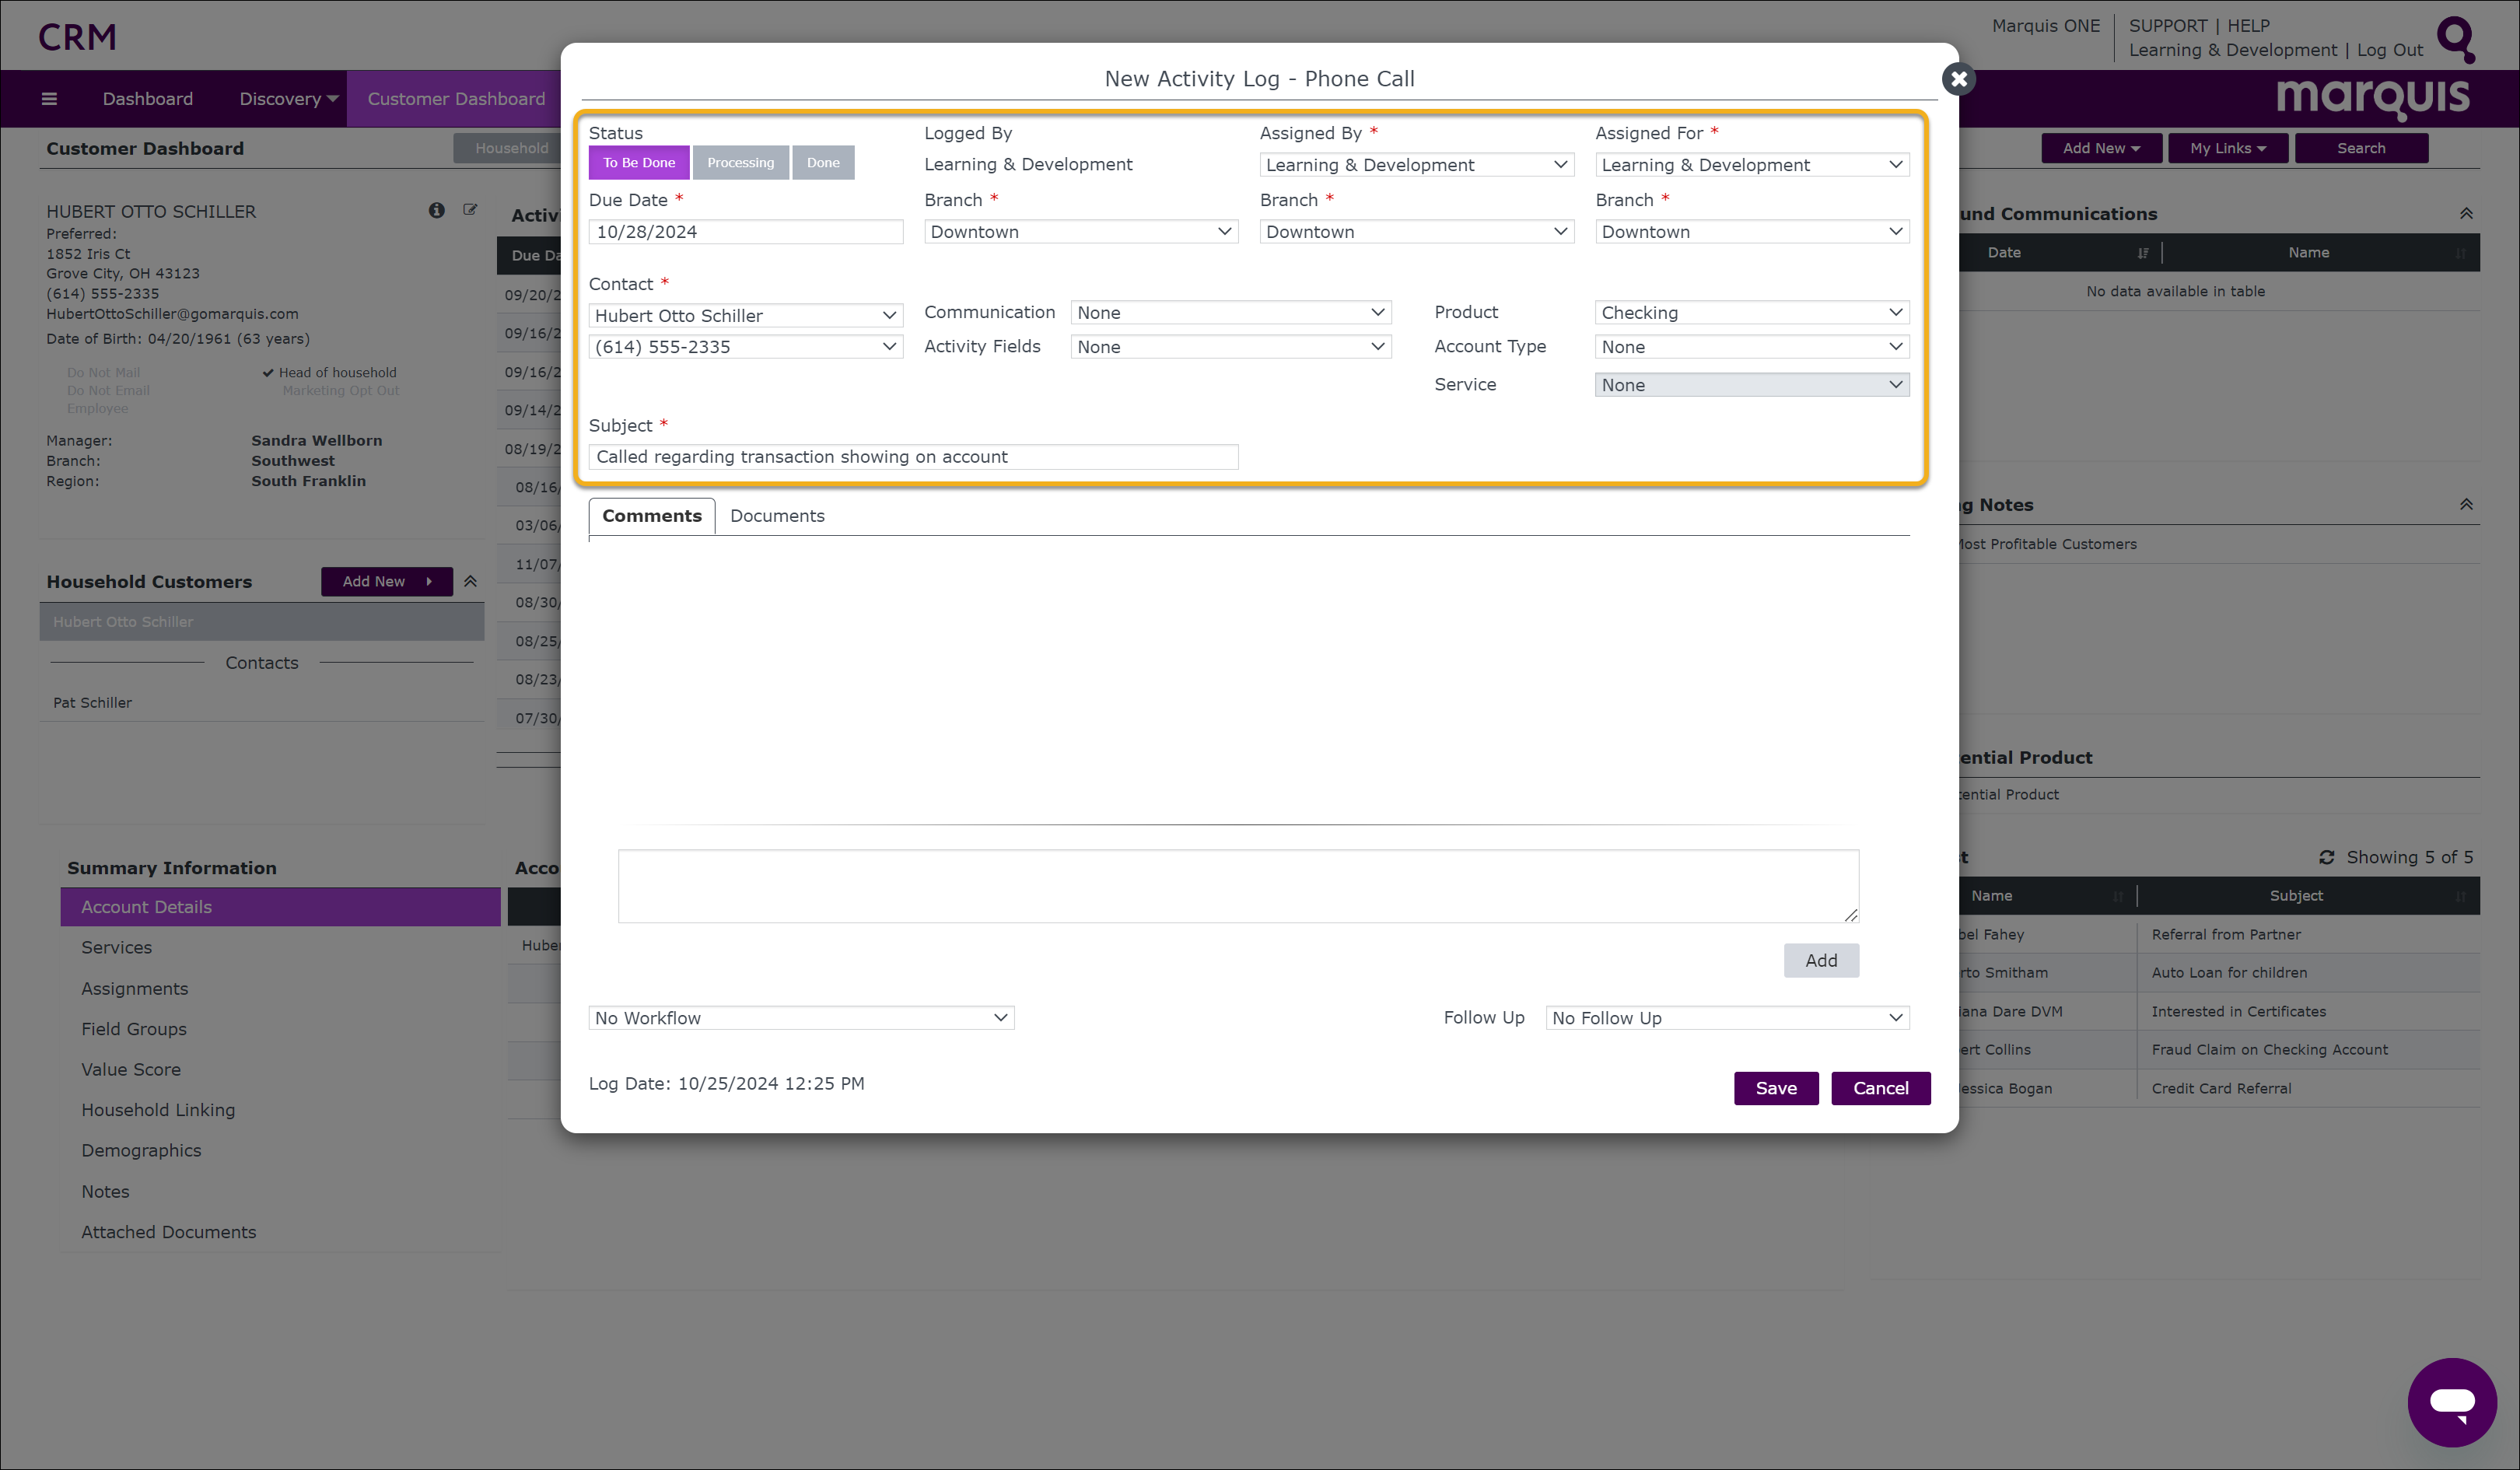
Task: Open the Communication dropdown
Action: [x=1231, y=313]
